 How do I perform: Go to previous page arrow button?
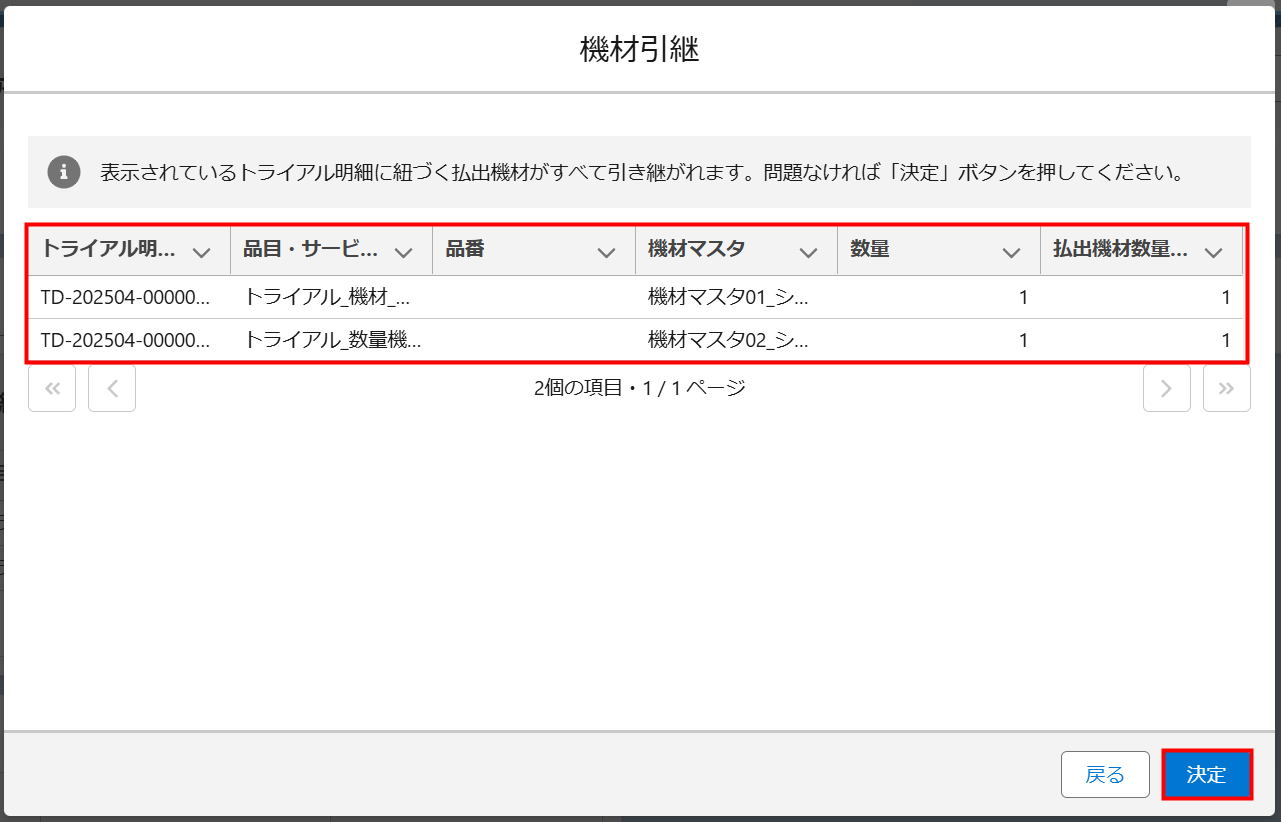pyautogui.click(x=112, y=389)
